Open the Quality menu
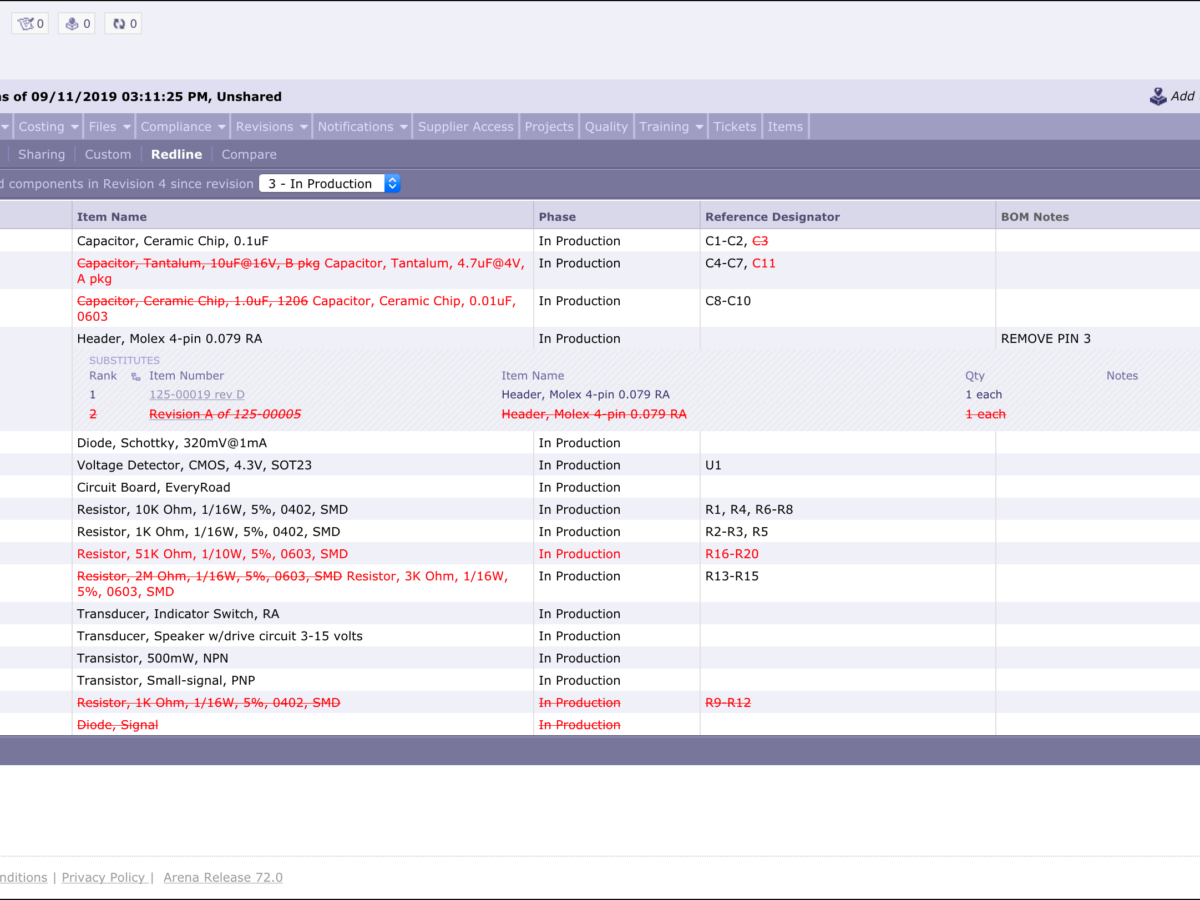The height and width of the screenshot is (900, 1200). pos(606,126)
